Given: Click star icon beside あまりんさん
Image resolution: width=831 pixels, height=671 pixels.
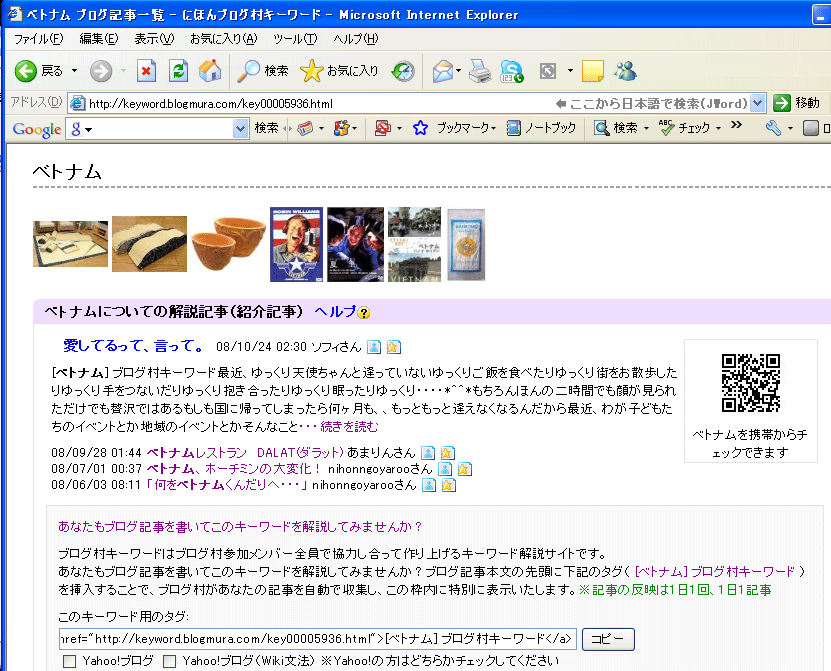Looking at the screenshot, I should point(447,453).
